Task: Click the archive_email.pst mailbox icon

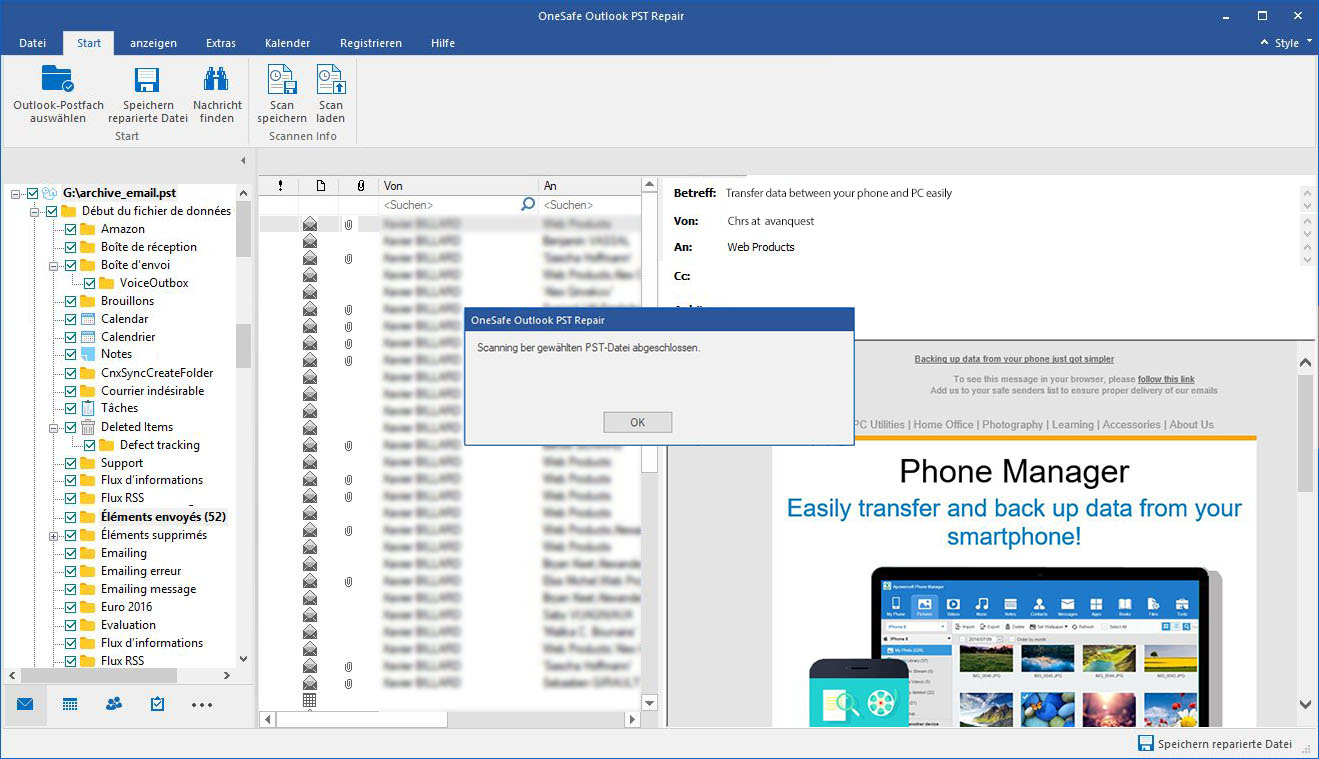Action: tap(51, 193)
